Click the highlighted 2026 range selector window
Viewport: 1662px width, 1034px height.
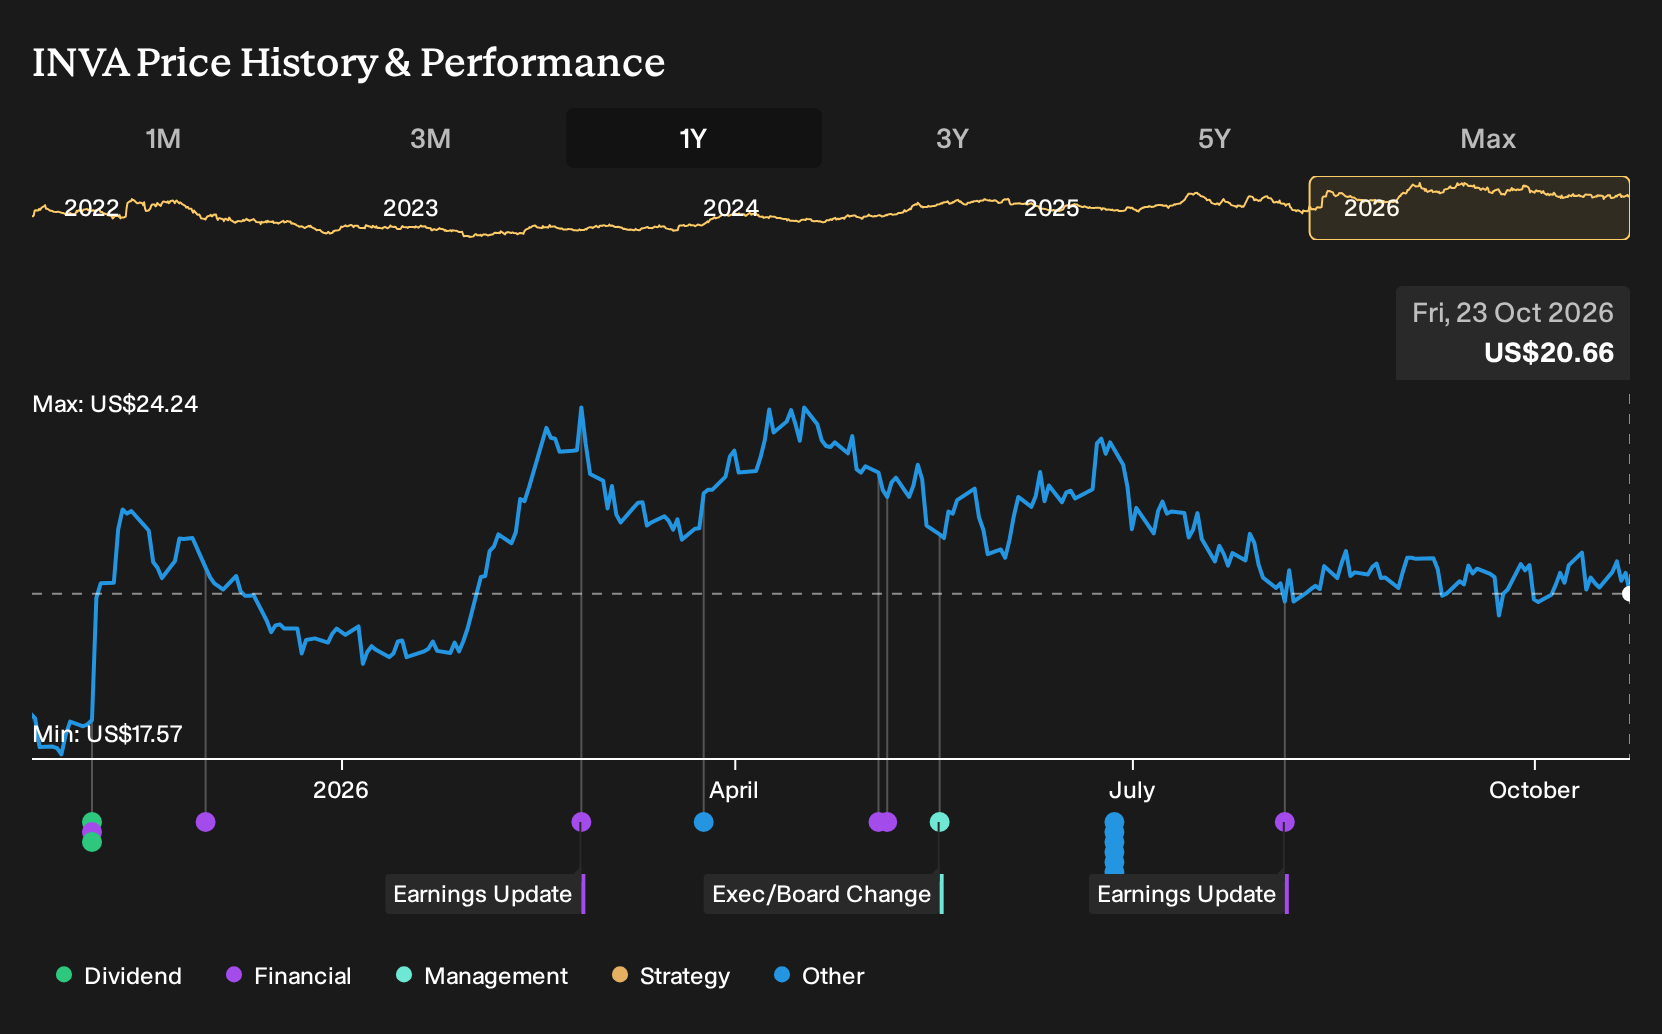1469,208
